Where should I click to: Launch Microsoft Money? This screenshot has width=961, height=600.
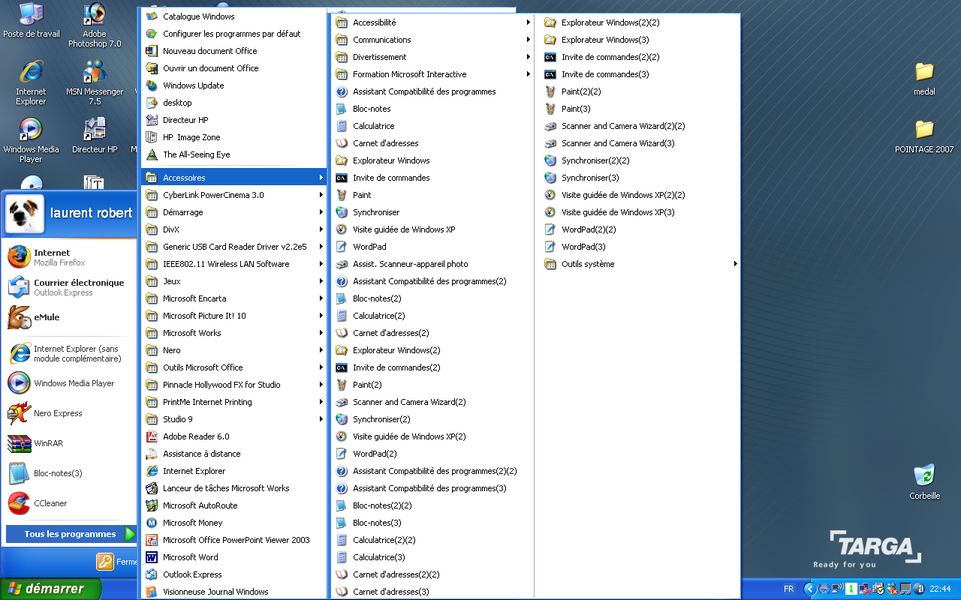(x=233, y=523)
